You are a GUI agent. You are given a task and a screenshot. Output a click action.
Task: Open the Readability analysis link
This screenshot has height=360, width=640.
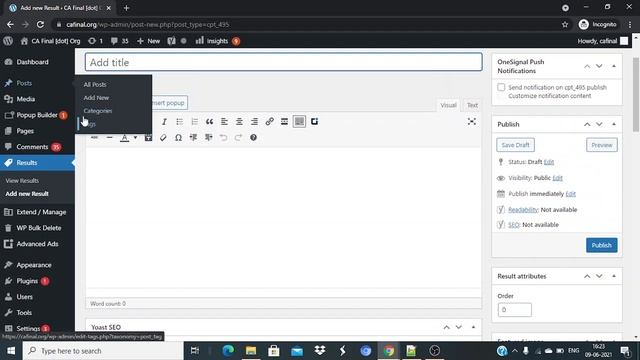(x=523, y=210)
